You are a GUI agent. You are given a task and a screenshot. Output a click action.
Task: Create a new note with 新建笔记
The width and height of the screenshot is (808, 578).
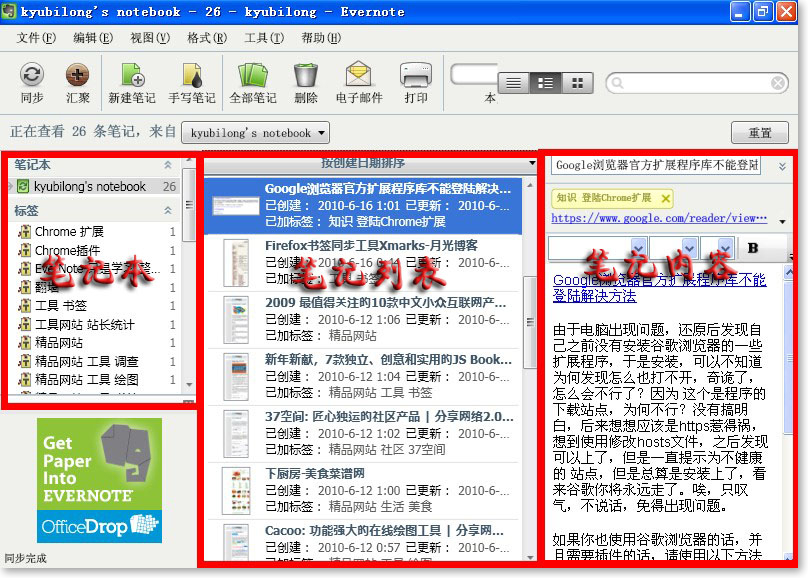pos(132,75)
